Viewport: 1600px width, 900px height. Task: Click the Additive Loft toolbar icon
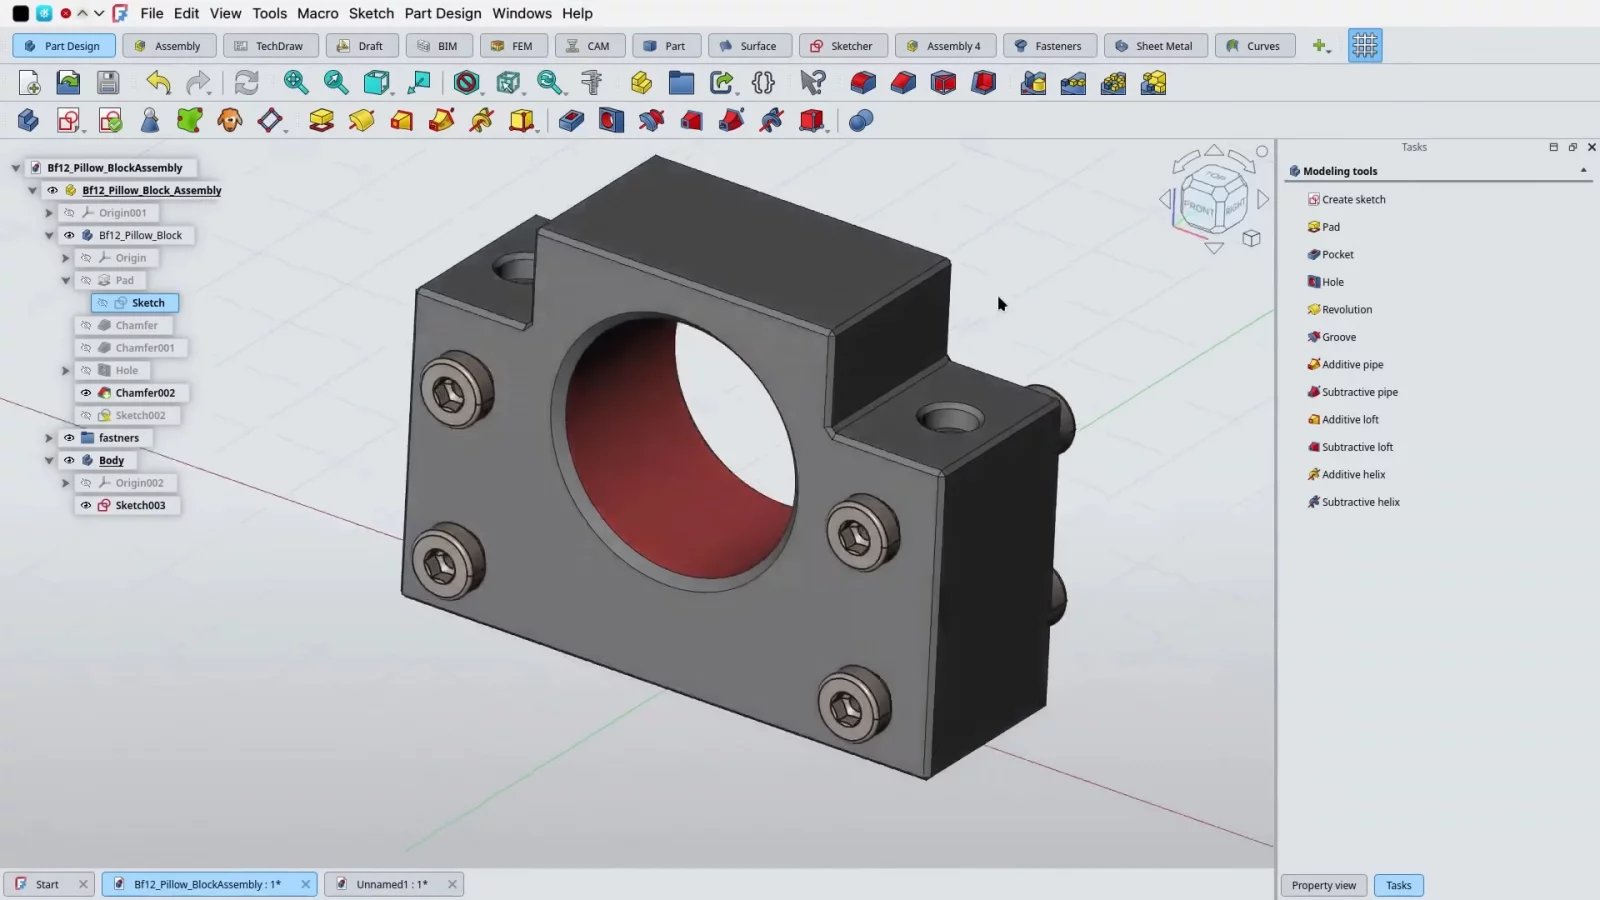click(401, 121)
